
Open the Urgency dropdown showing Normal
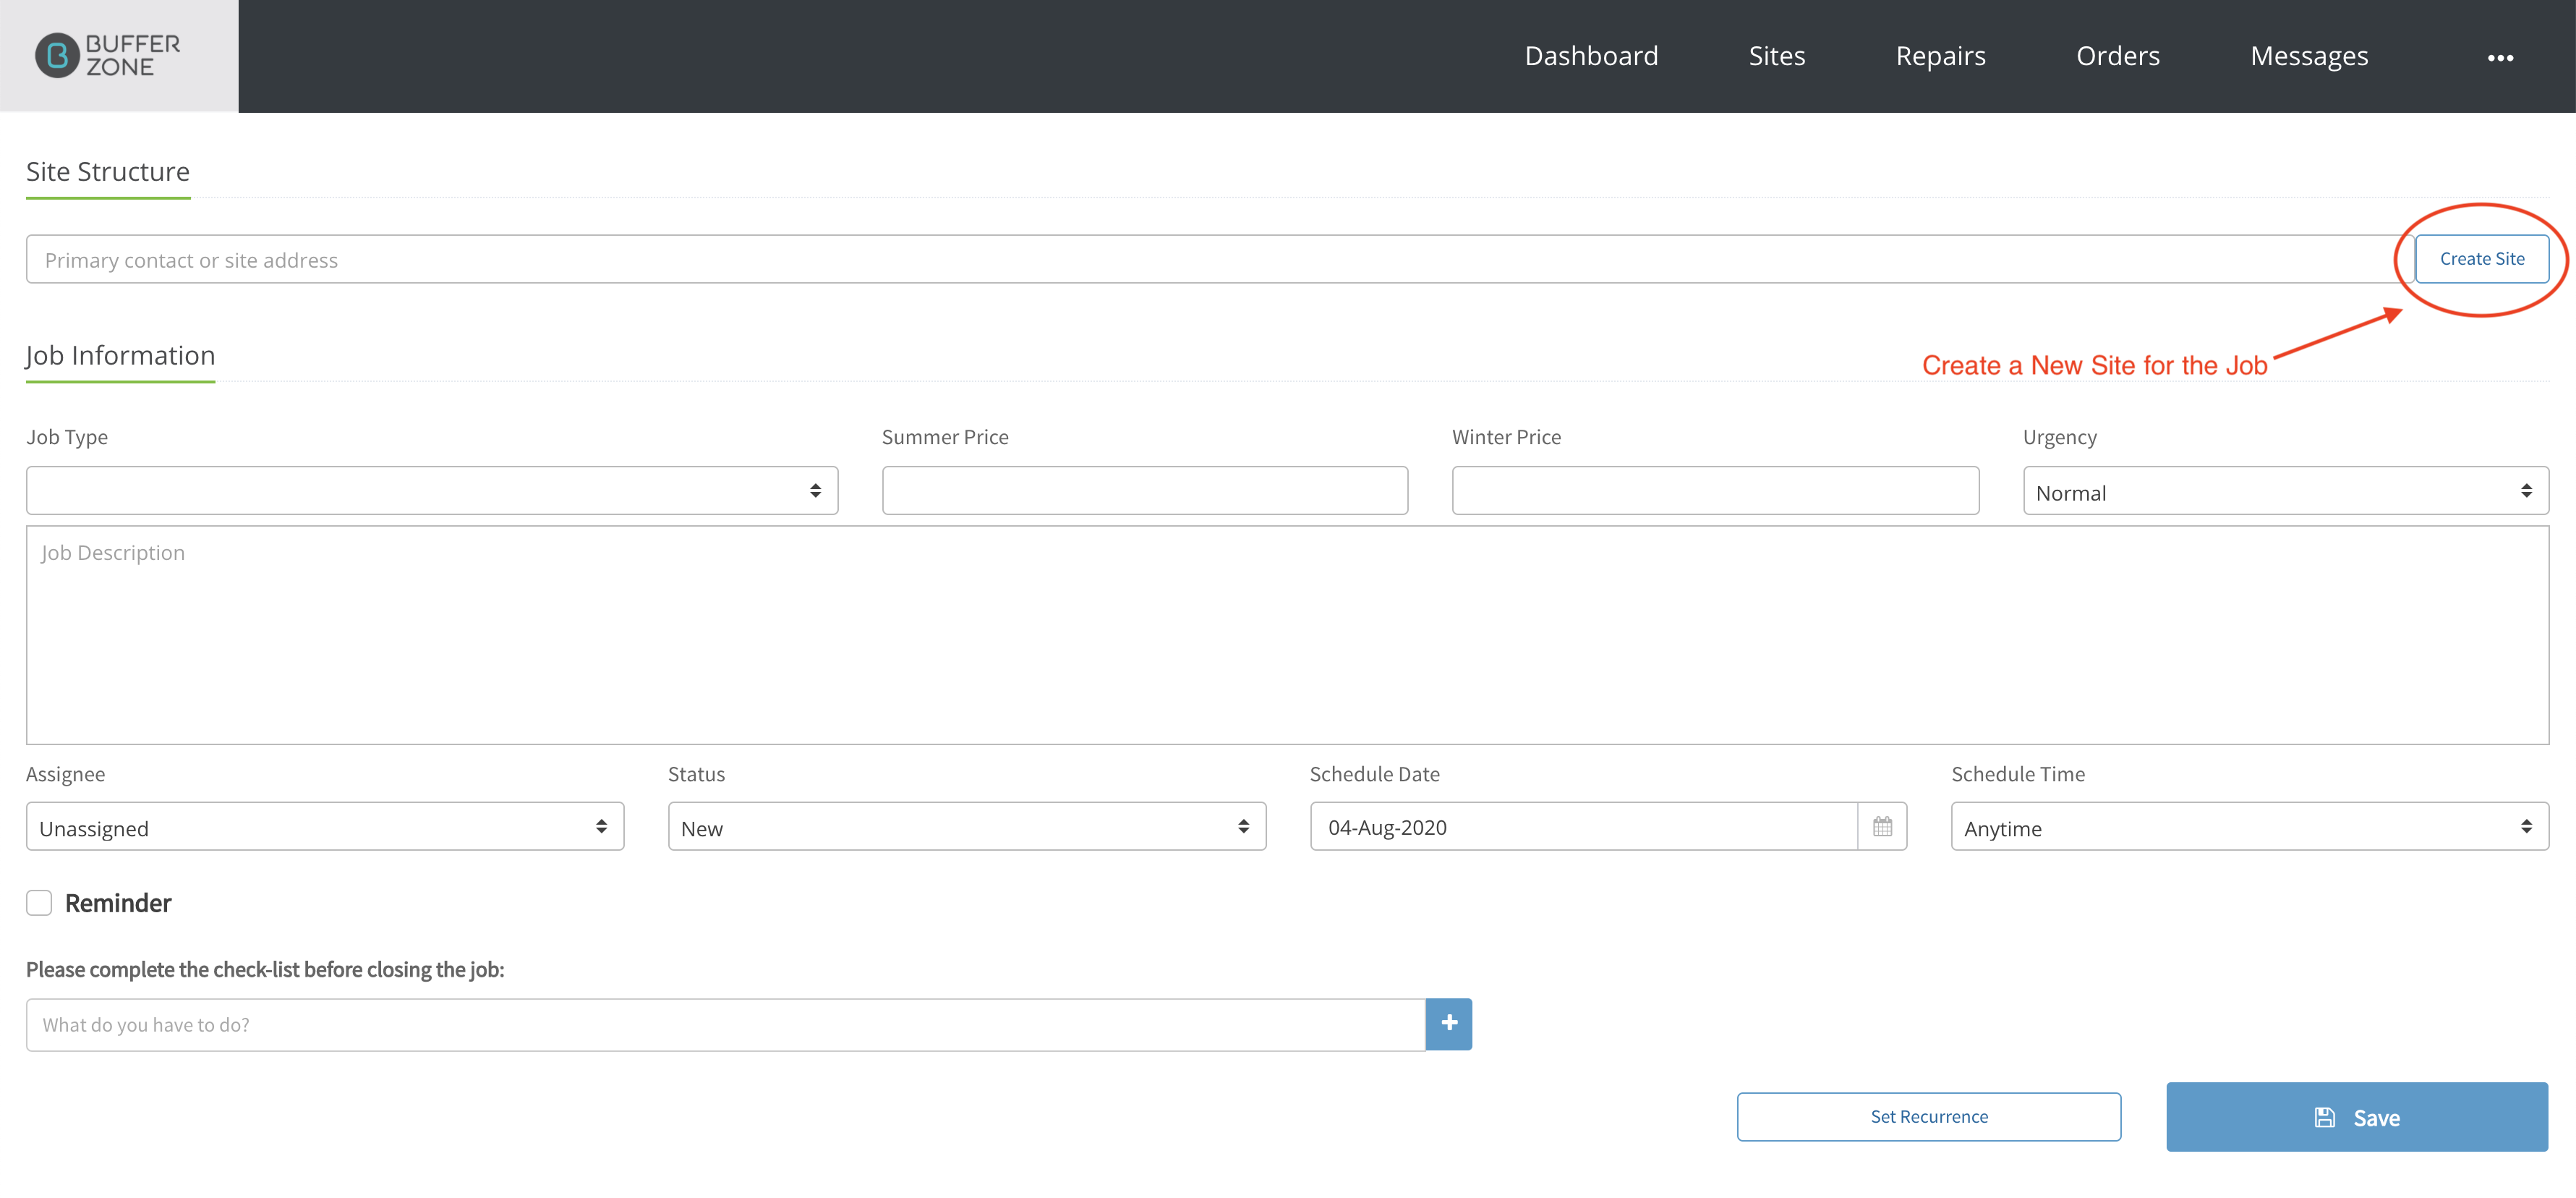2286,491
